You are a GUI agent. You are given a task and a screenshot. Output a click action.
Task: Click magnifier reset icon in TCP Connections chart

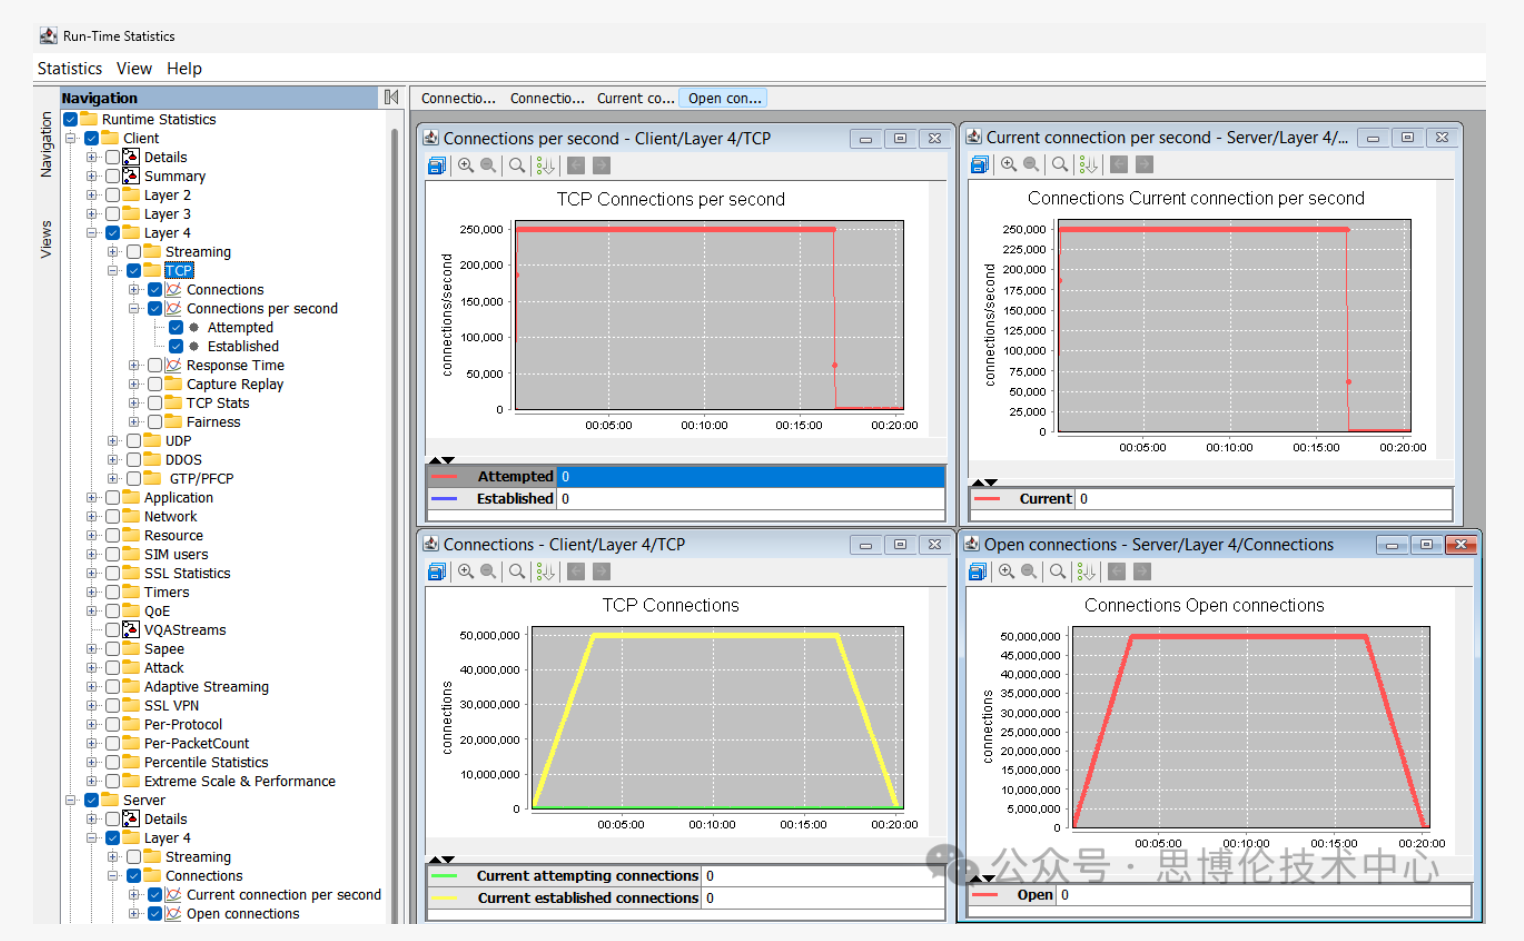(x=517, y=572)
